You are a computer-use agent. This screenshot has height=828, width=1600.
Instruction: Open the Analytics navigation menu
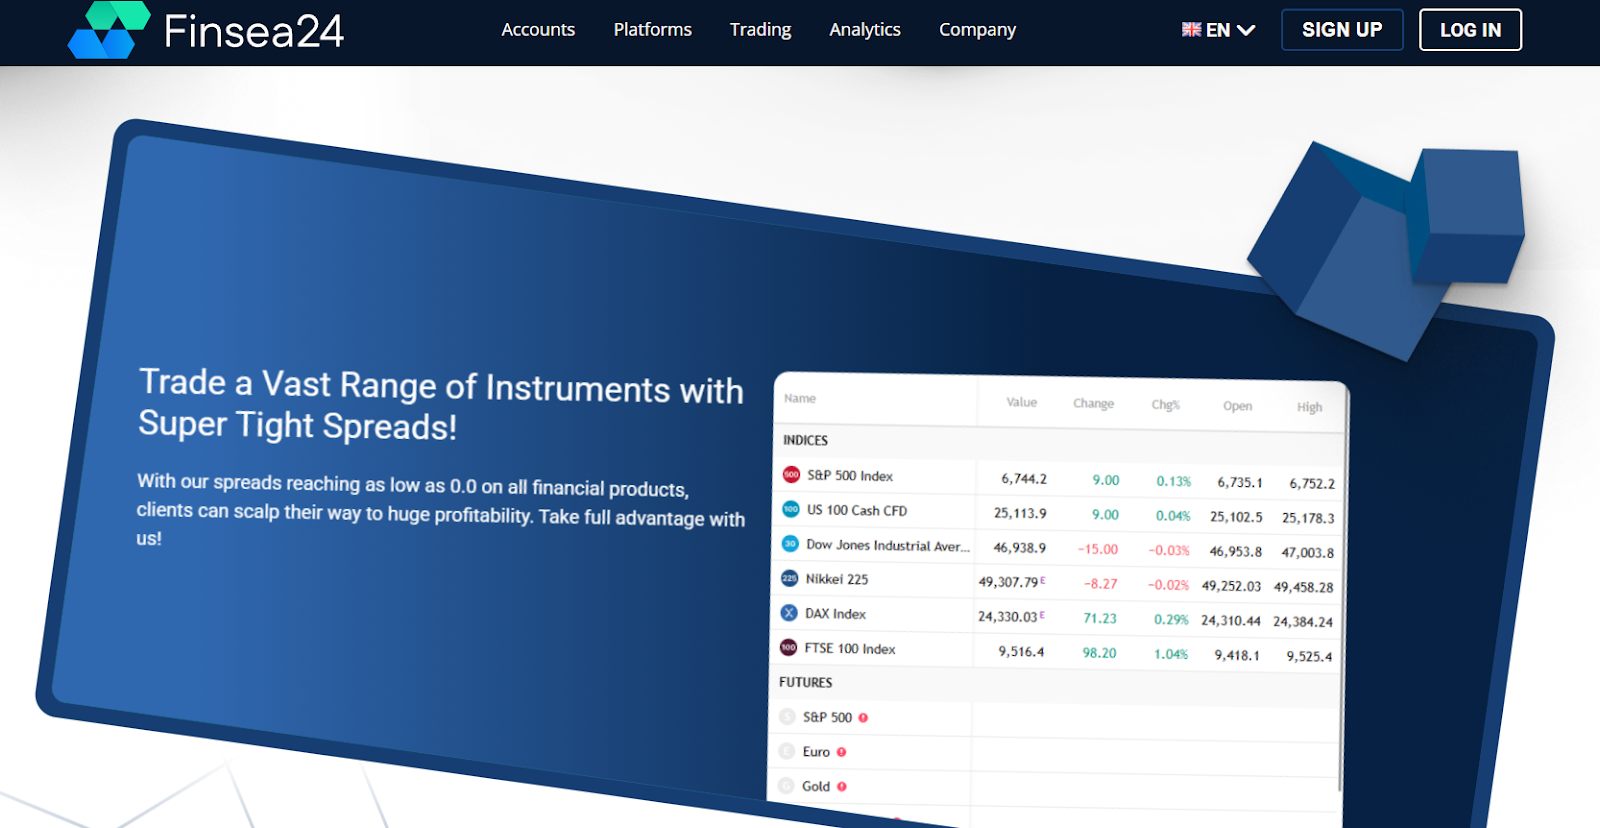tap(864, 30)
